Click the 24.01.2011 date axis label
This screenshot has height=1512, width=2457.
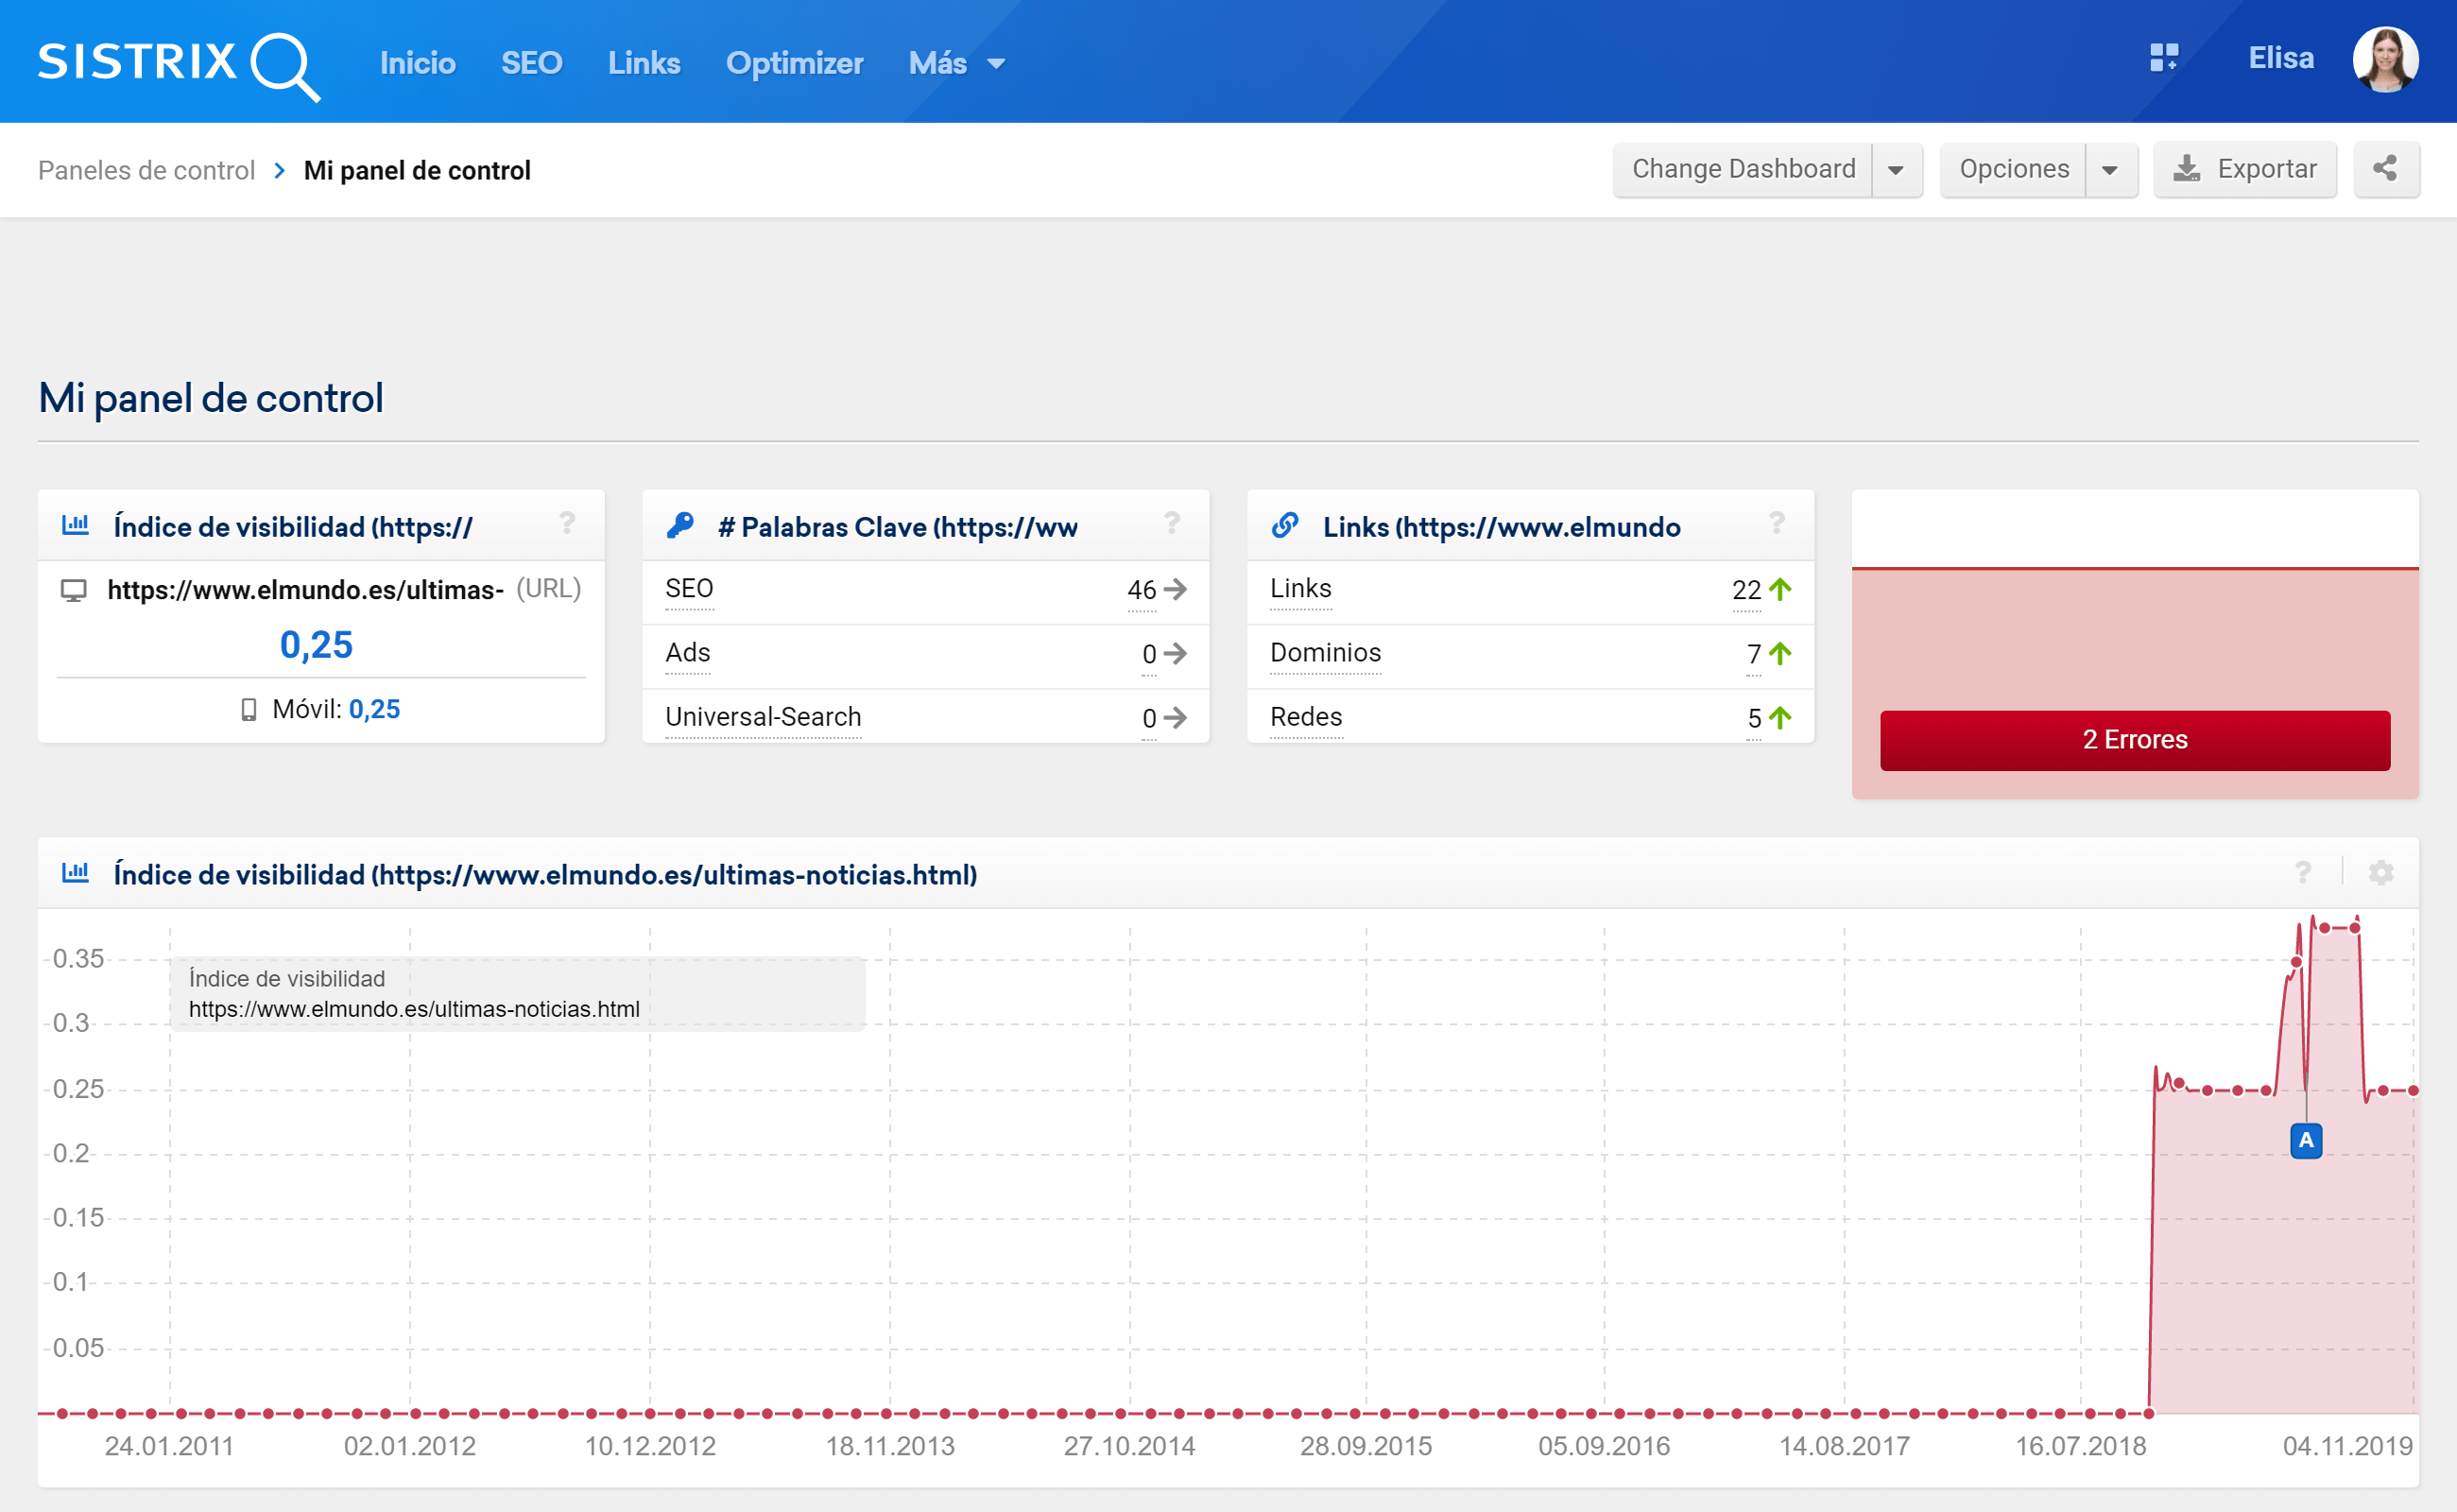(169, 1446)
